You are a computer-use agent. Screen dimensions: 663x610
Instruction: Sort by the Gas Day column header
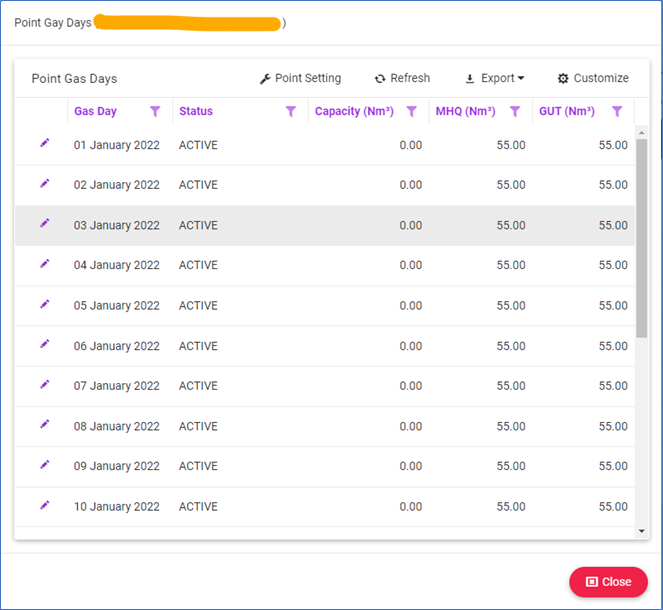95,112
